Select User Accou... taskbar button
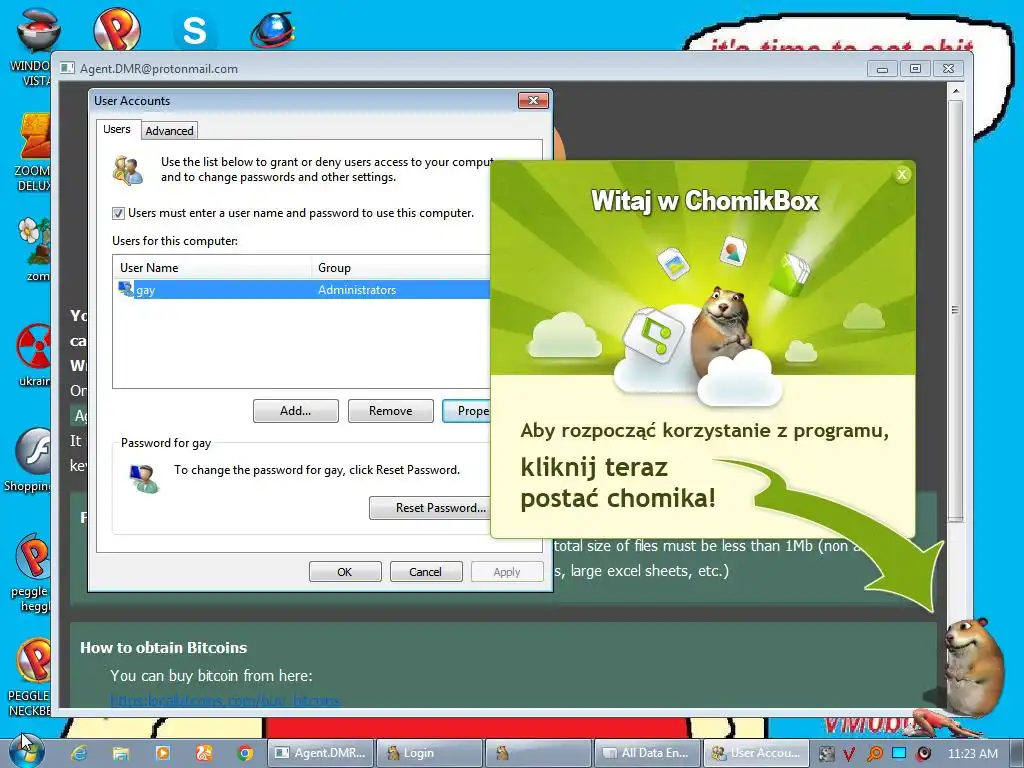The image size is (1024, 768). tap(756, 753)
